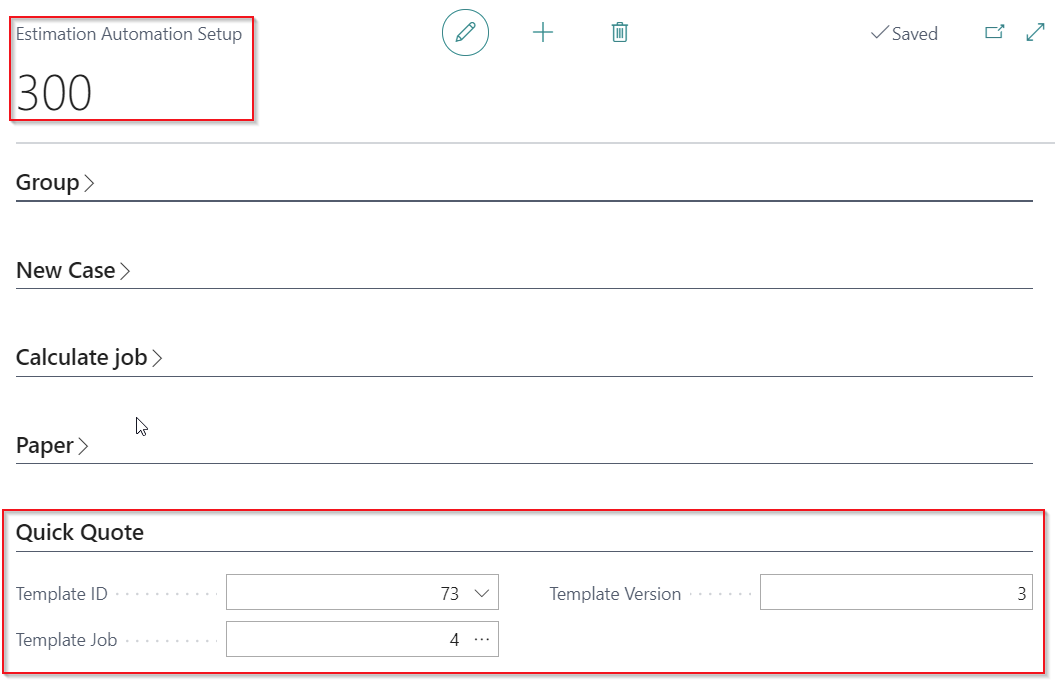Expand the Calculate job section
Viewport: 1055px width, 689px height.
click(89, 357)
